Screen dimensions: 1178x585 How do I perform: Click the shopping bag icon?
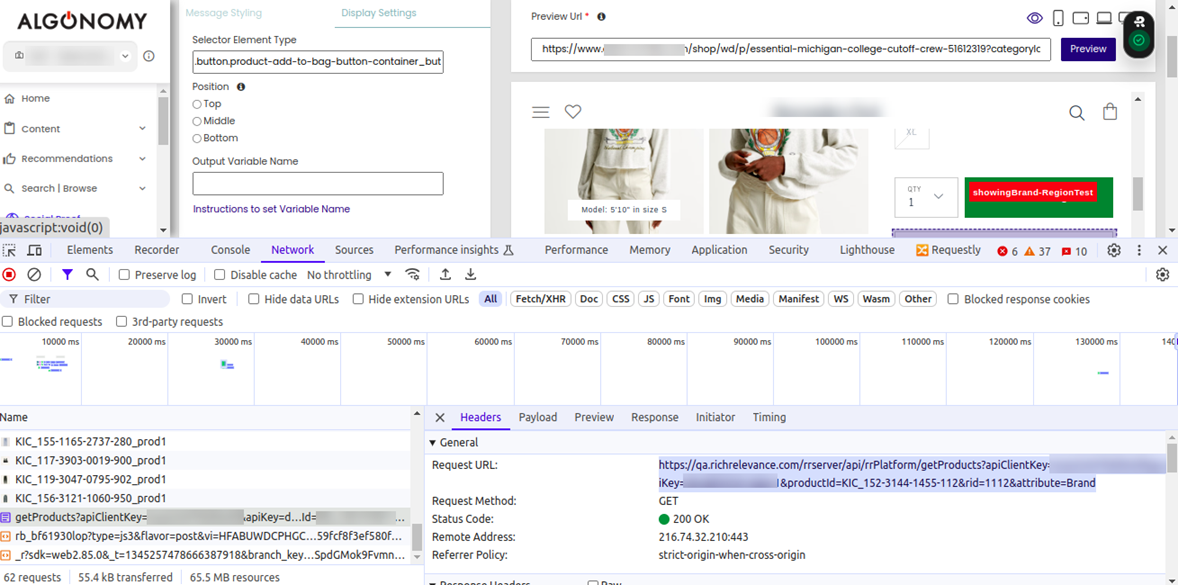pyautogui.click(x=1110, y=112)
